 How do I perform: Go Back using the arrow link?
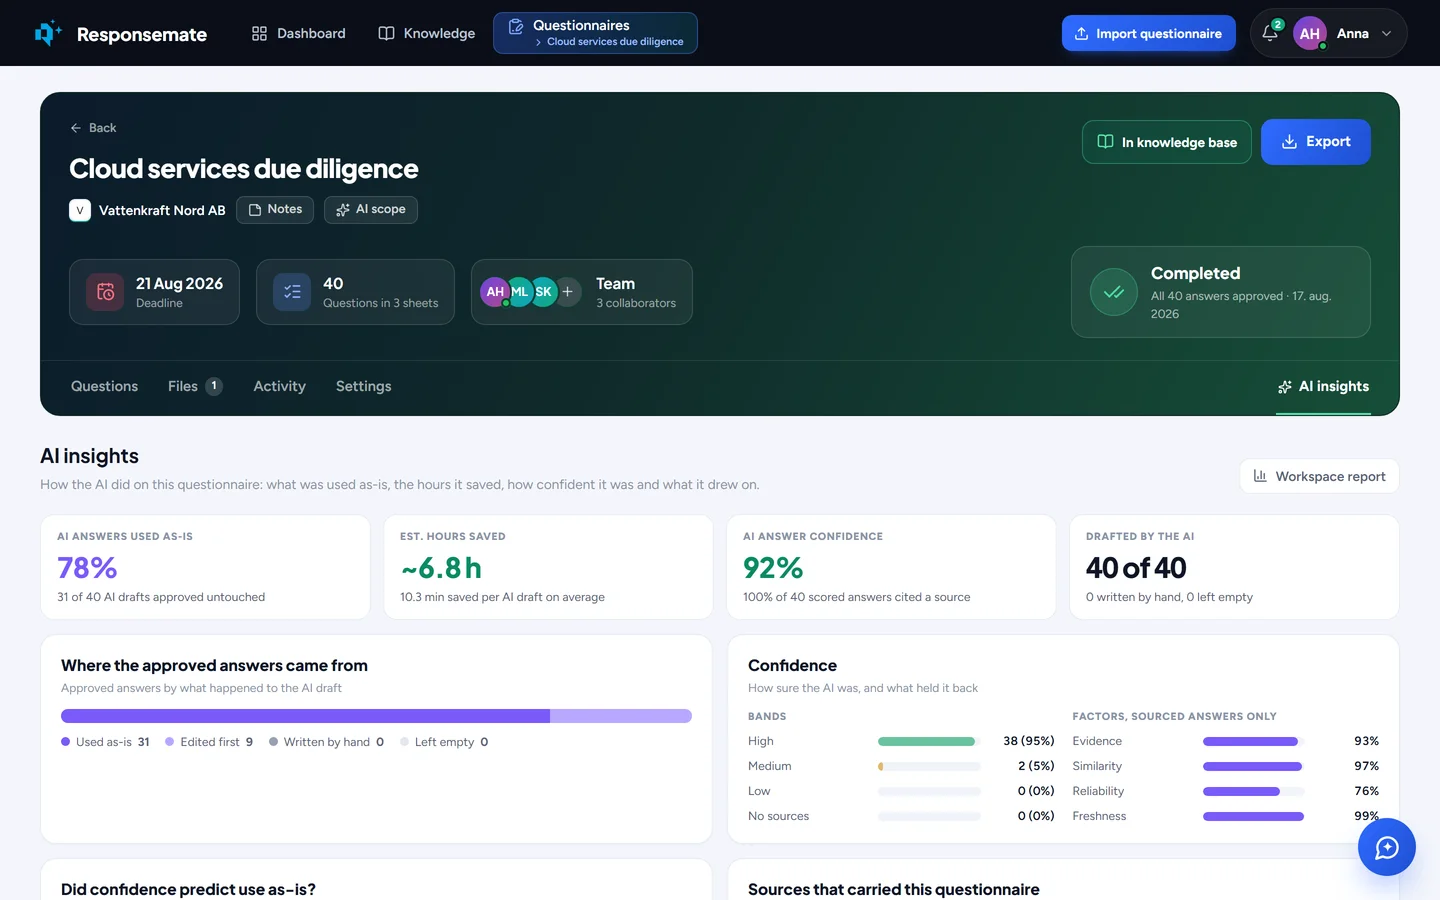(x=93, y=128)
